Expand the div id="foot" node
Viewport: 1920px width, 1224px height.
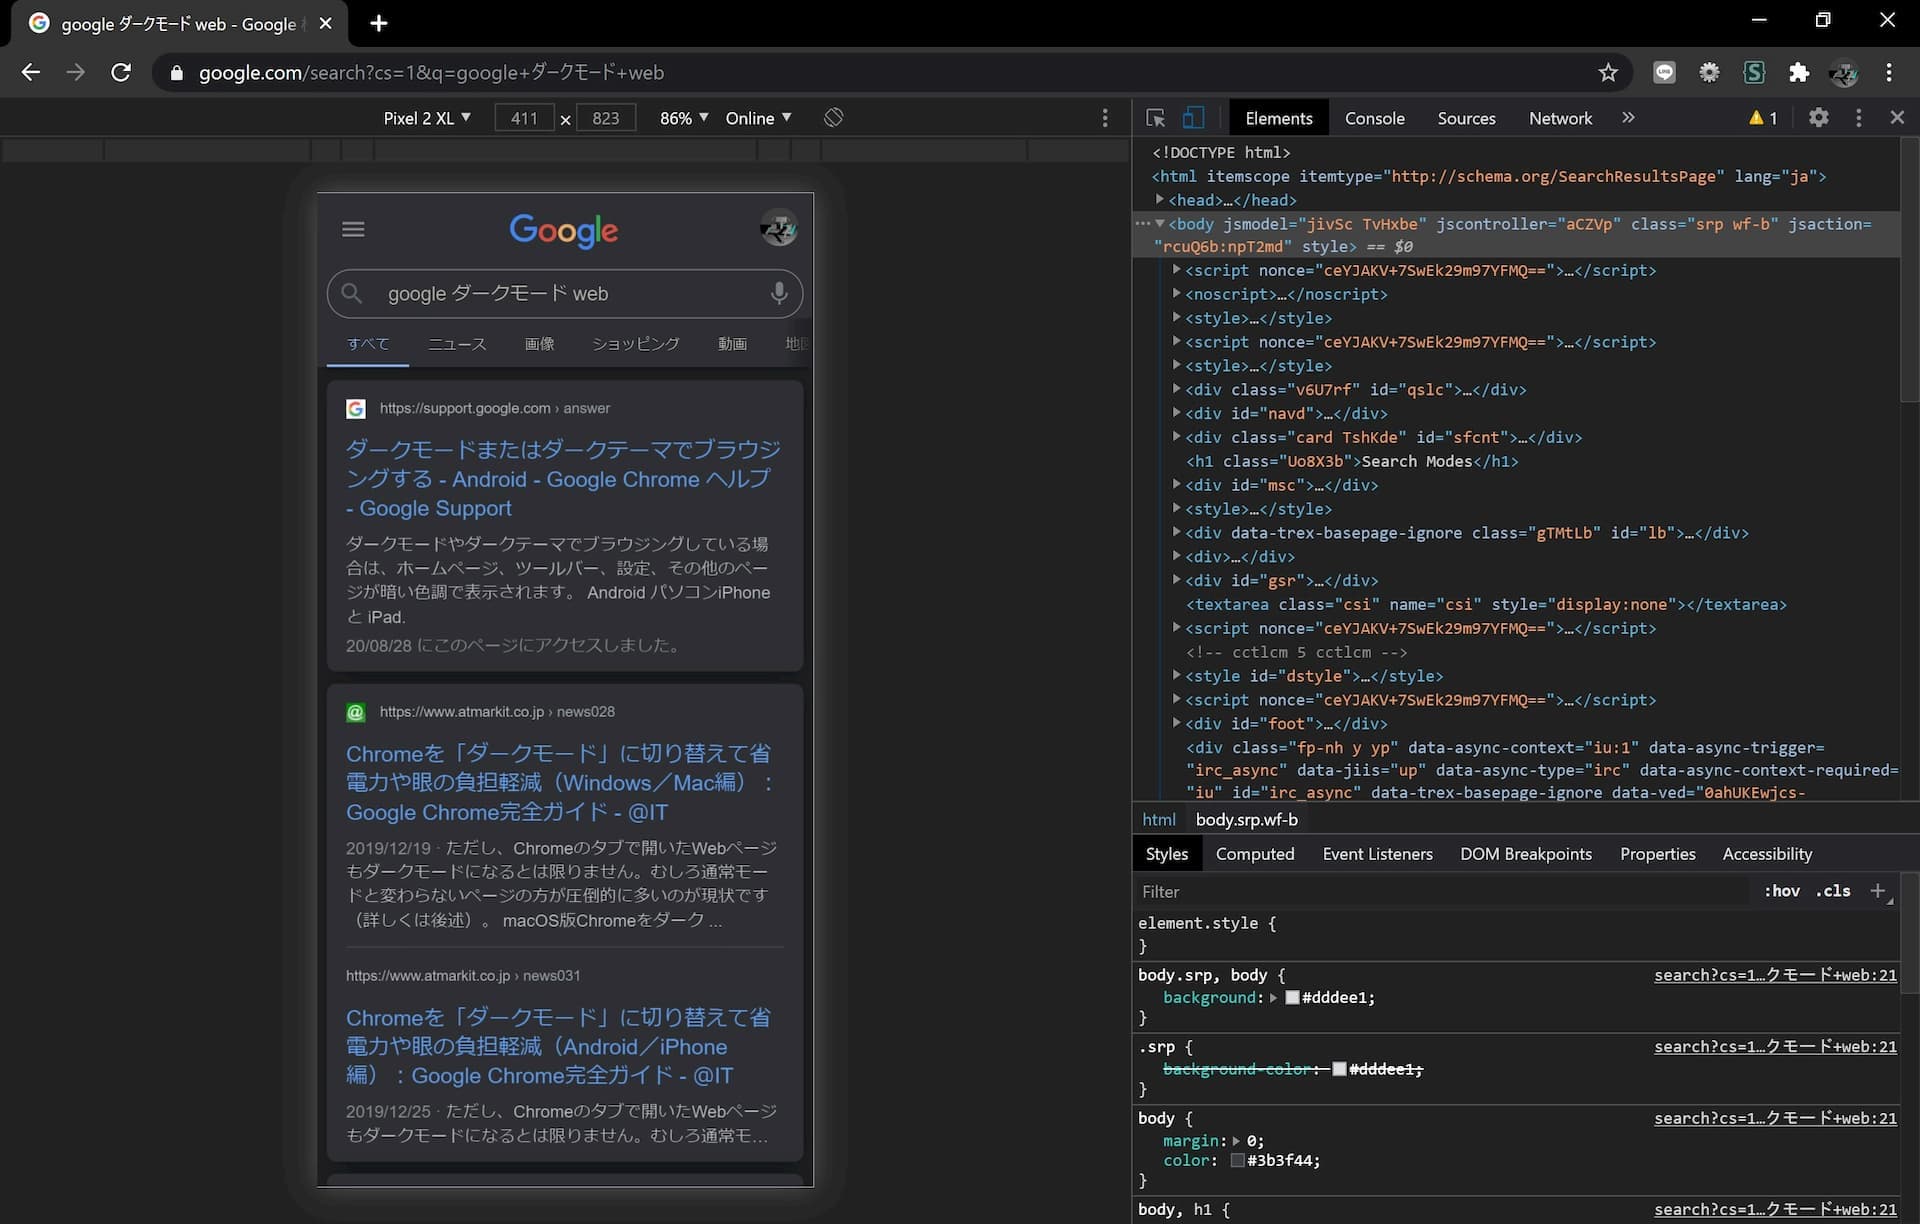pyautogui.click(x=1177, y=722)
